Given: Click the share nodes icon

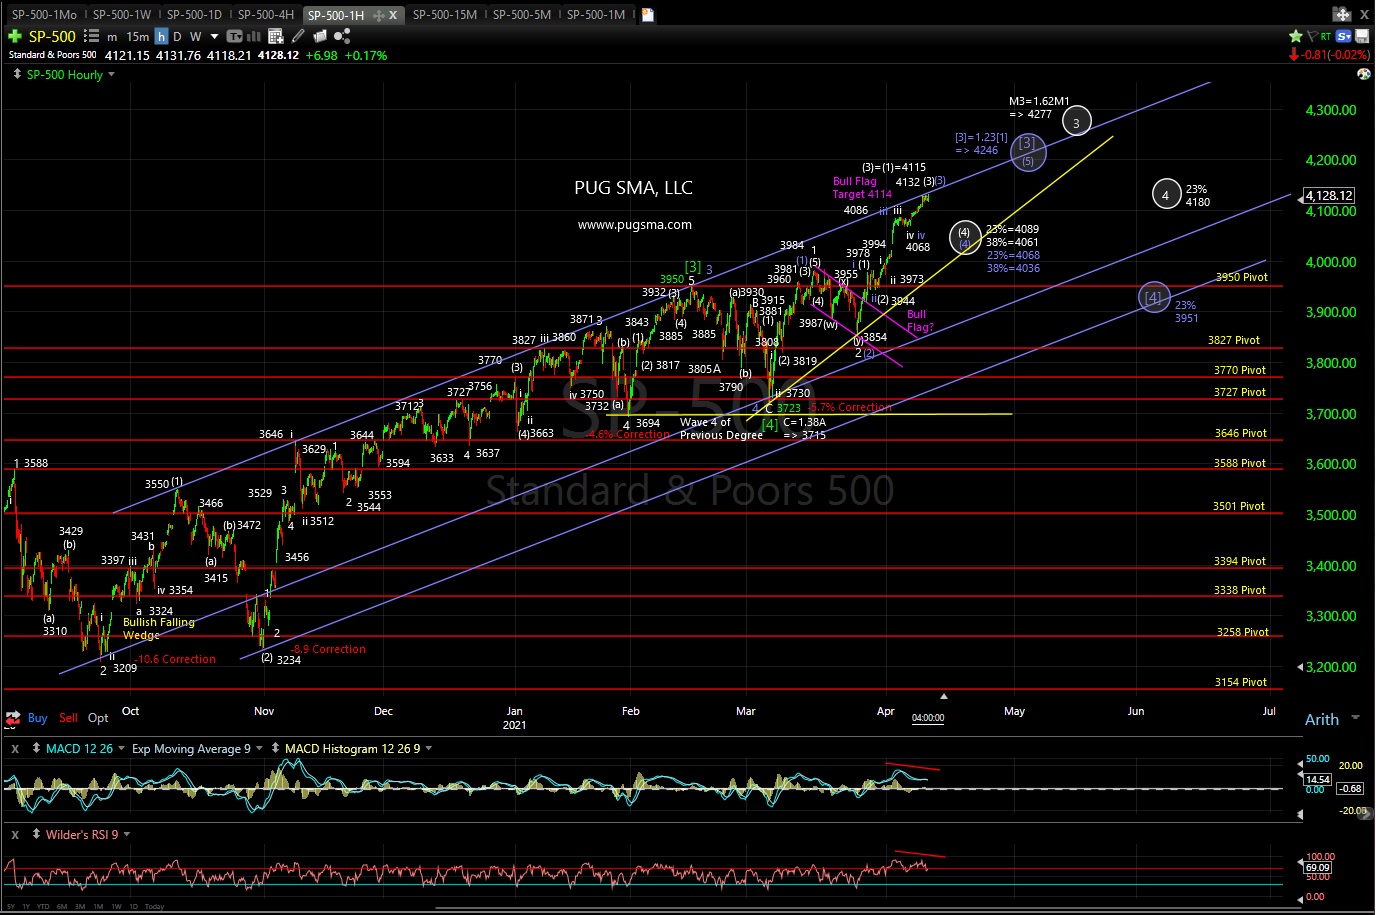Looking at the screenshot, I should pyautogui.click(x=343, y=36).
